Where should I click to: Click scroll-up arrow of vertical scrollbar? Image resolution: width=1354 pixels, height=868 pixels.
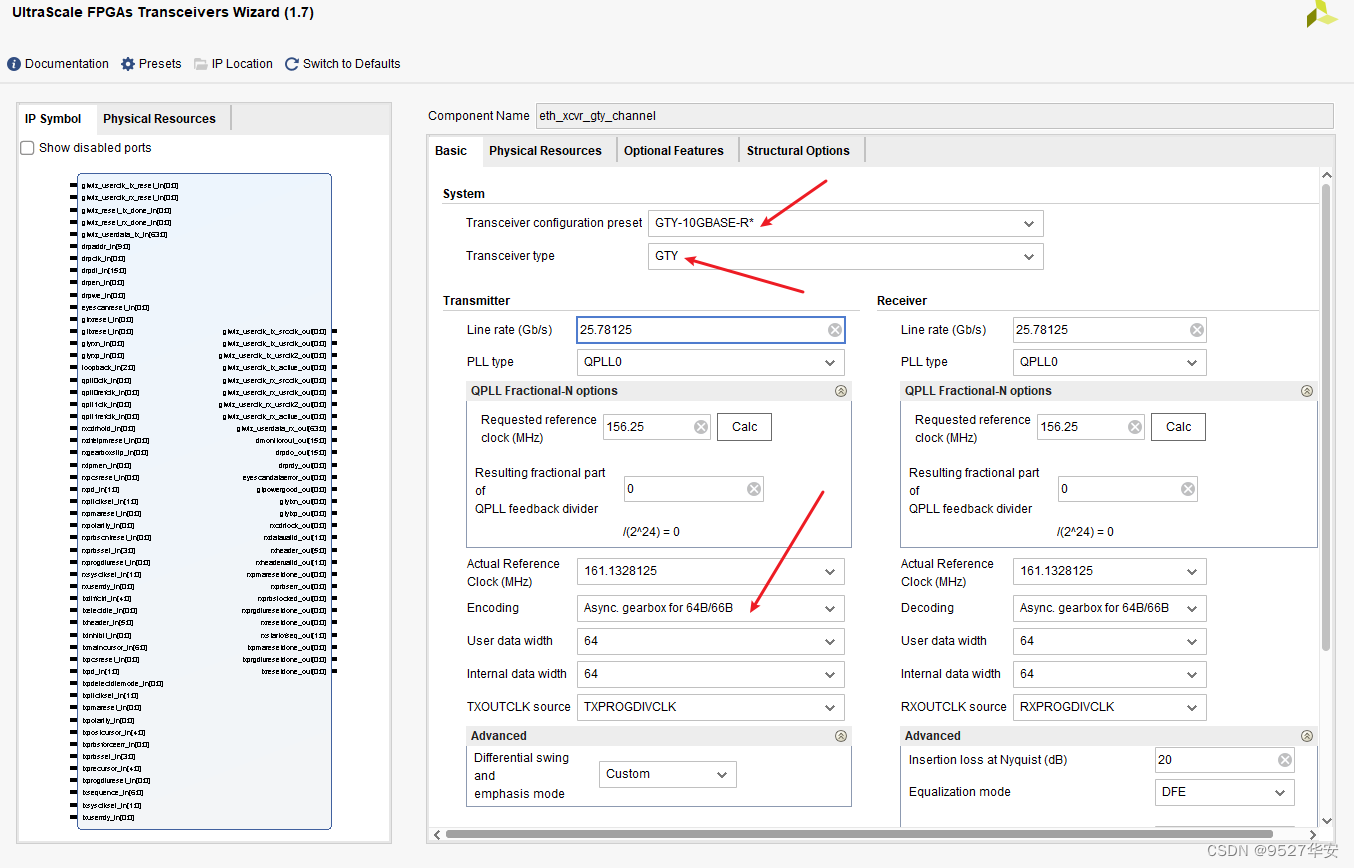1327,175
